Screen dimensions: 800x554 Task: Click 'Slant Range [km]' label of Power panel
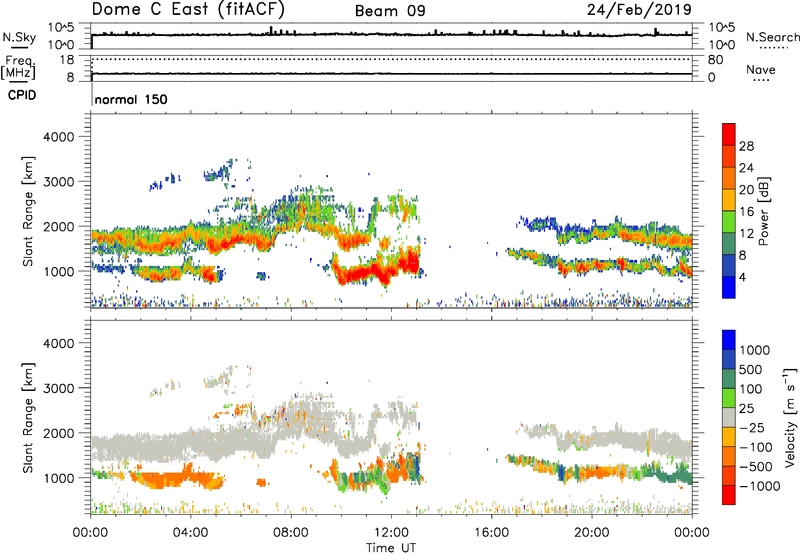point(28,211)
